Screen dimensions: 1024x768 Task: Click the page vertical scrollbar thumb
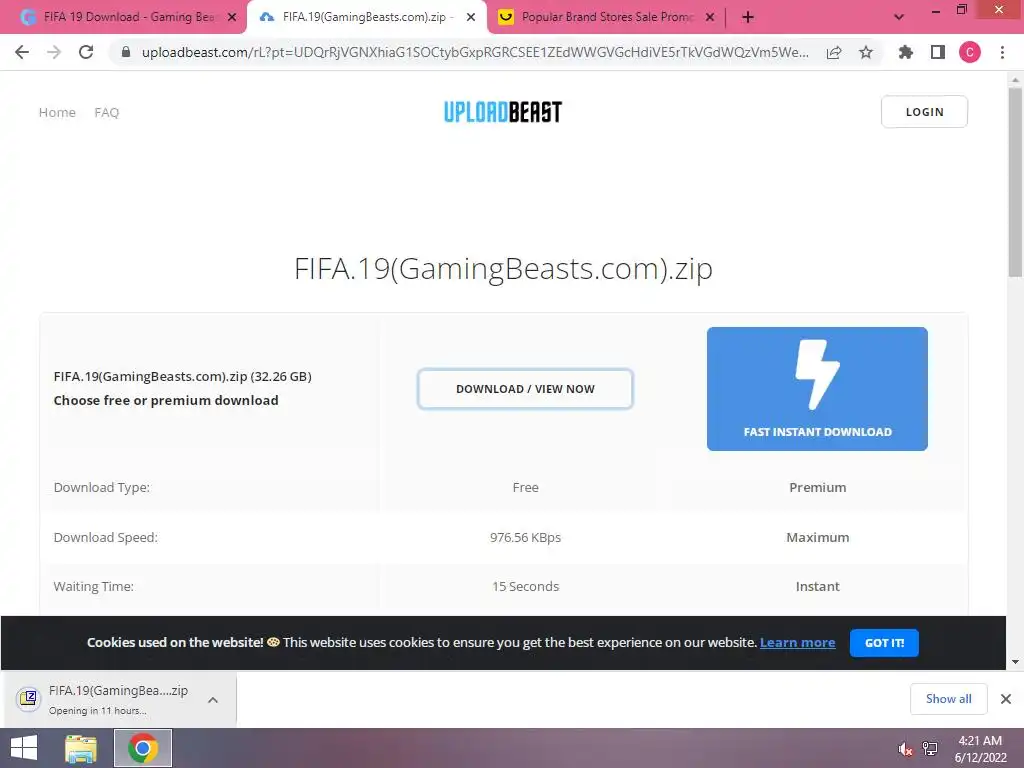coord(1015,183)
